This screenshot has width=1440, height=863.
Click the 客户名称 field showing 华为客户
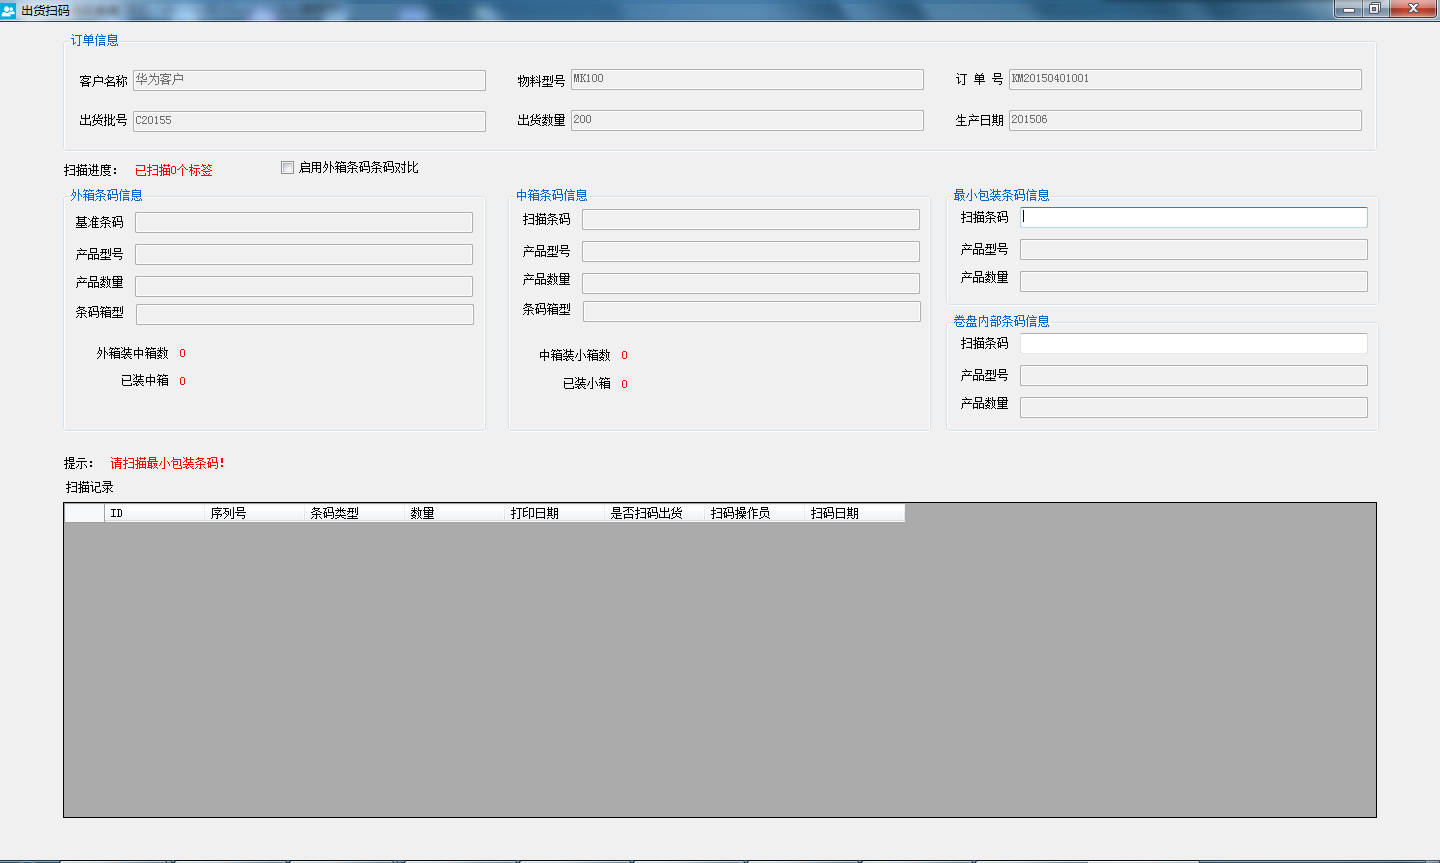(x=309, y=80)
